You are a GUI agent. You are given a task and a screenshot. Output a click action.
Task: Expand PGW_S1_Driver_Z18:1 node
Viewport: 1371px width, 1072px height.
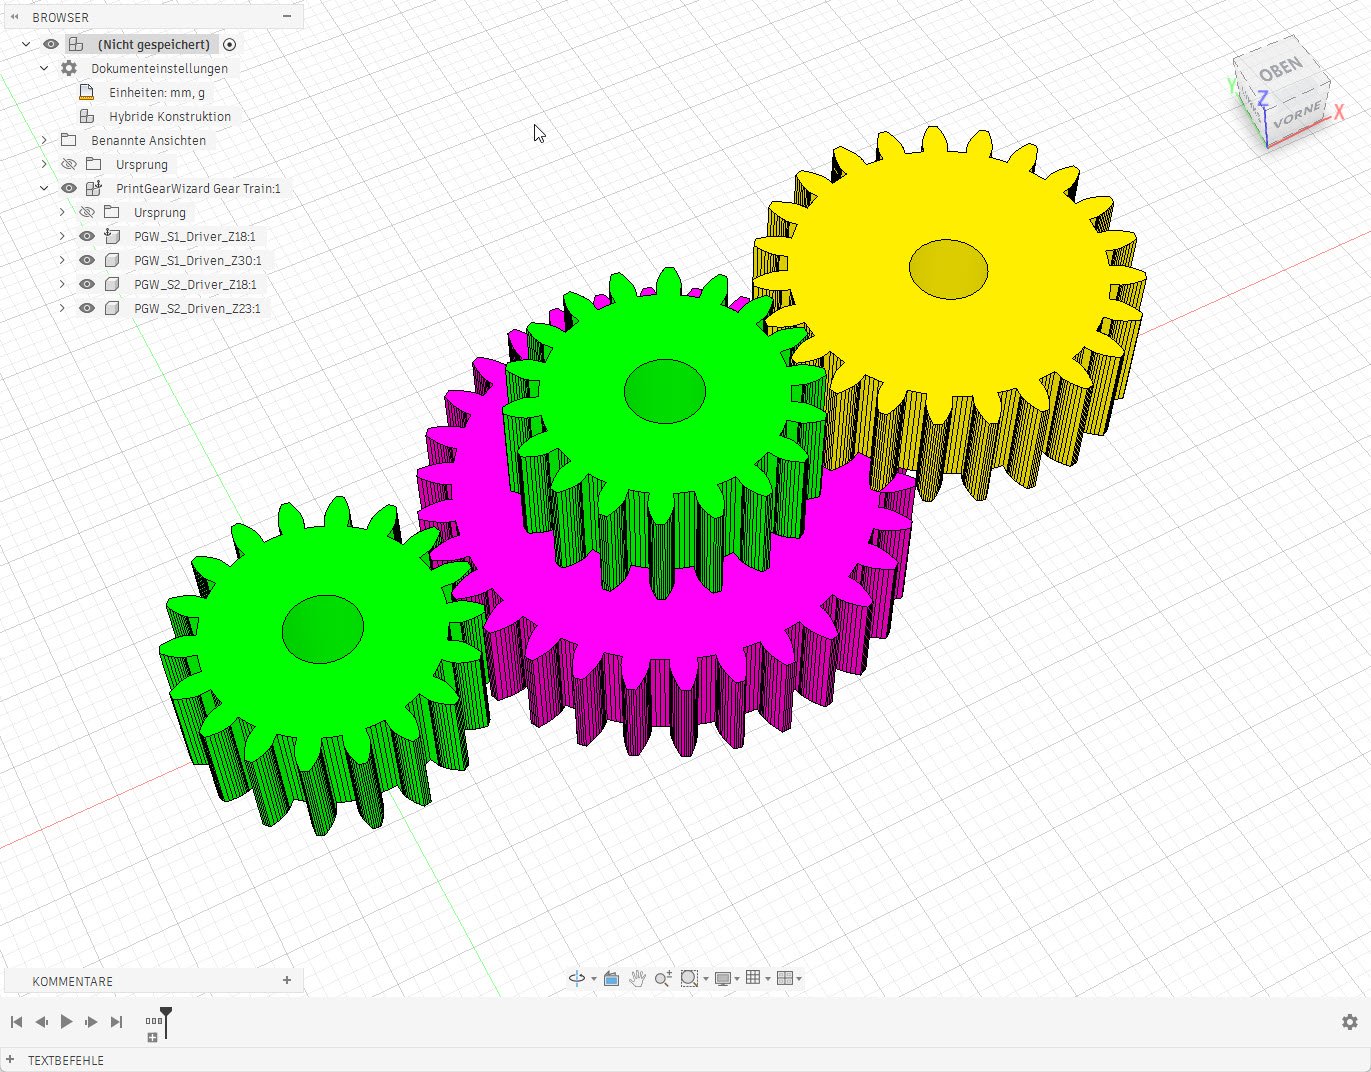62,236
